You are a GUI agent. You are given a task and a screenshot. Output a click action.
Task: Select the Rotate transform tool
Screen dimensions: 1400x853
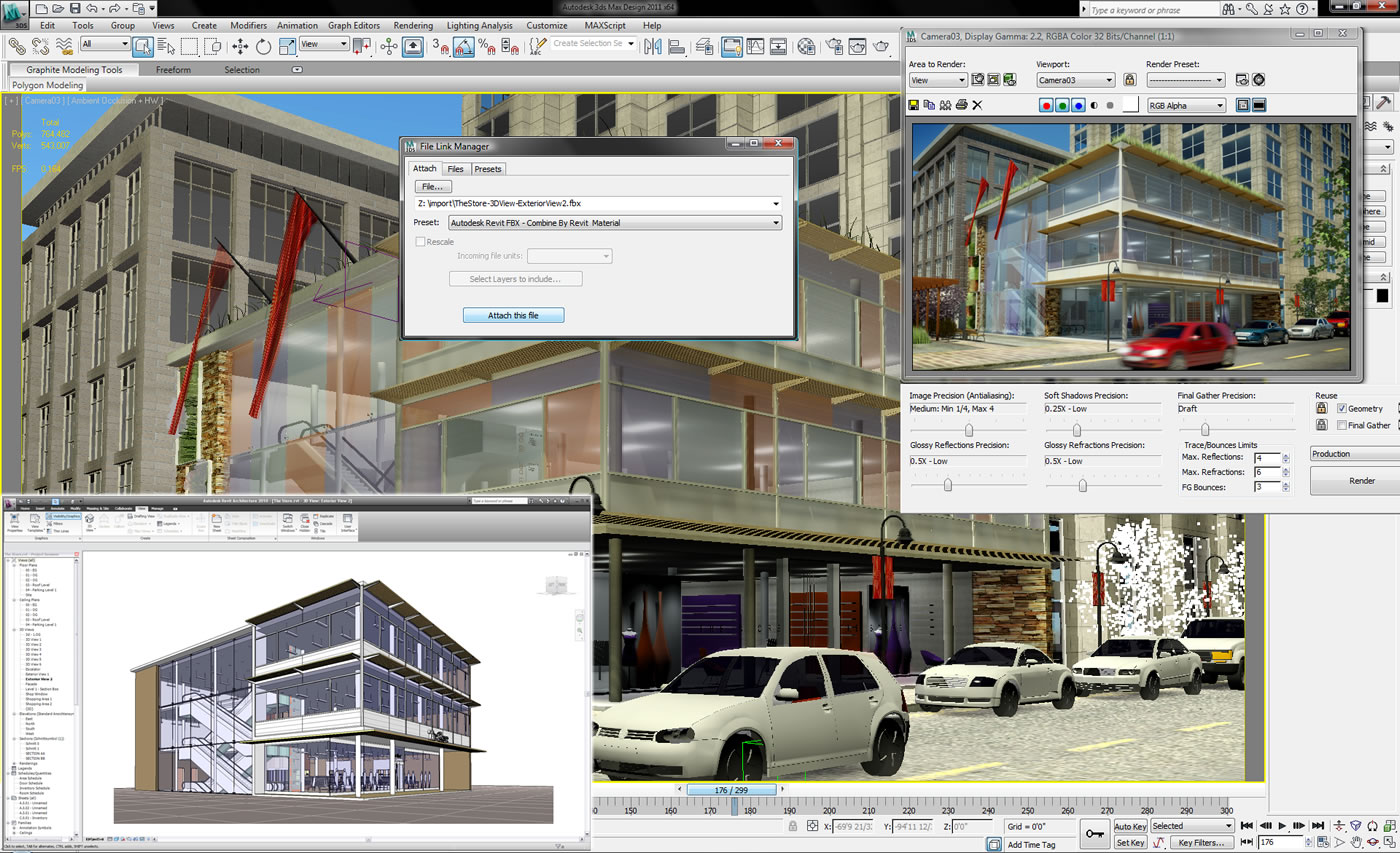click(264, 46)
